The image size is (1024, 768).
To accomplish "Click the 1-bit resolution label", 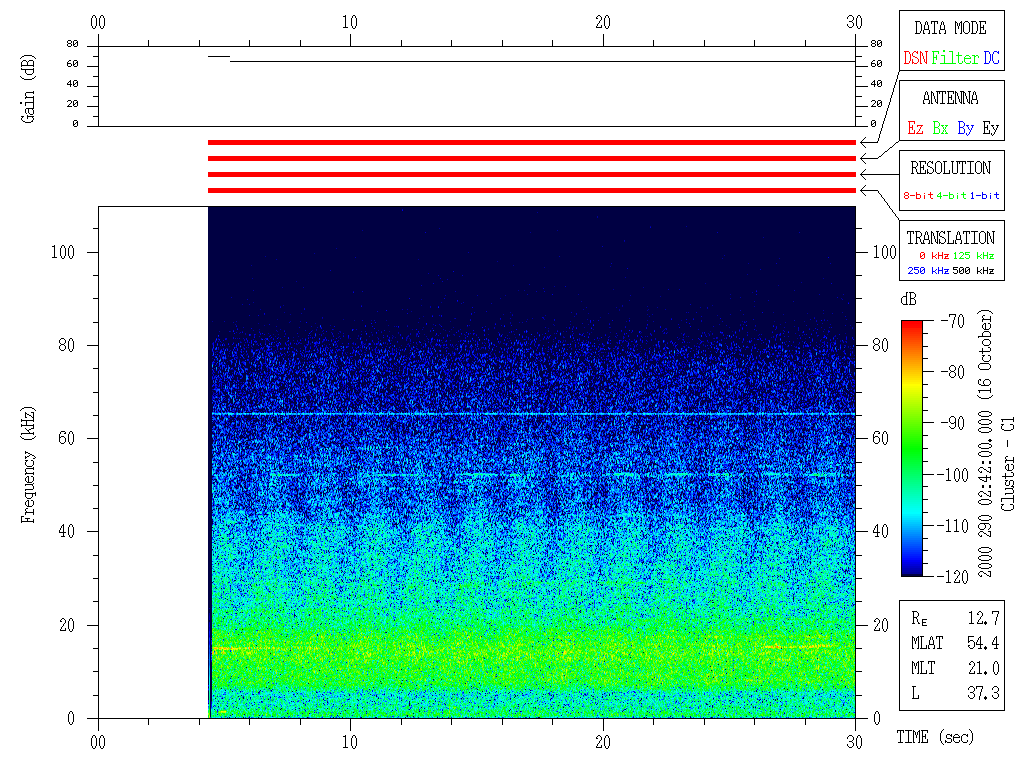I will [x=984, y=196].
